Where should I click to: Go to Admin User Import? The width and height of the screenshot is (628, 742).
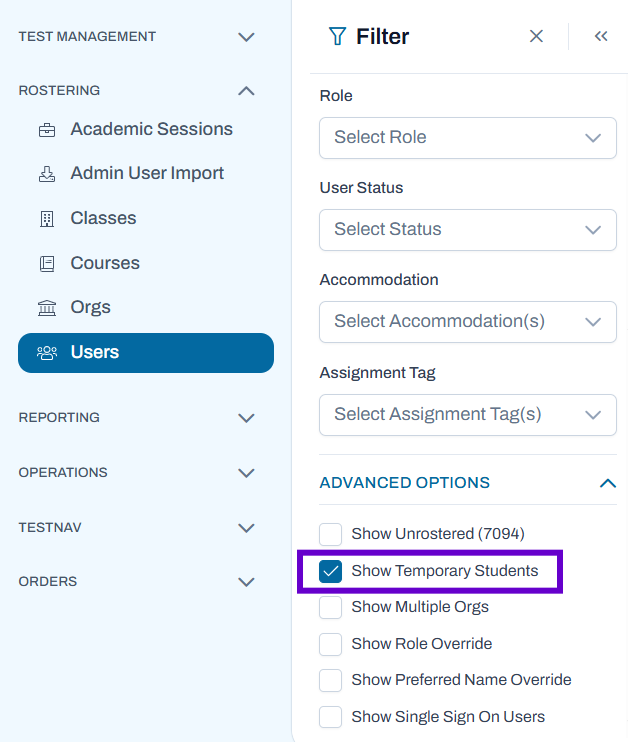[x=146, y=173]
